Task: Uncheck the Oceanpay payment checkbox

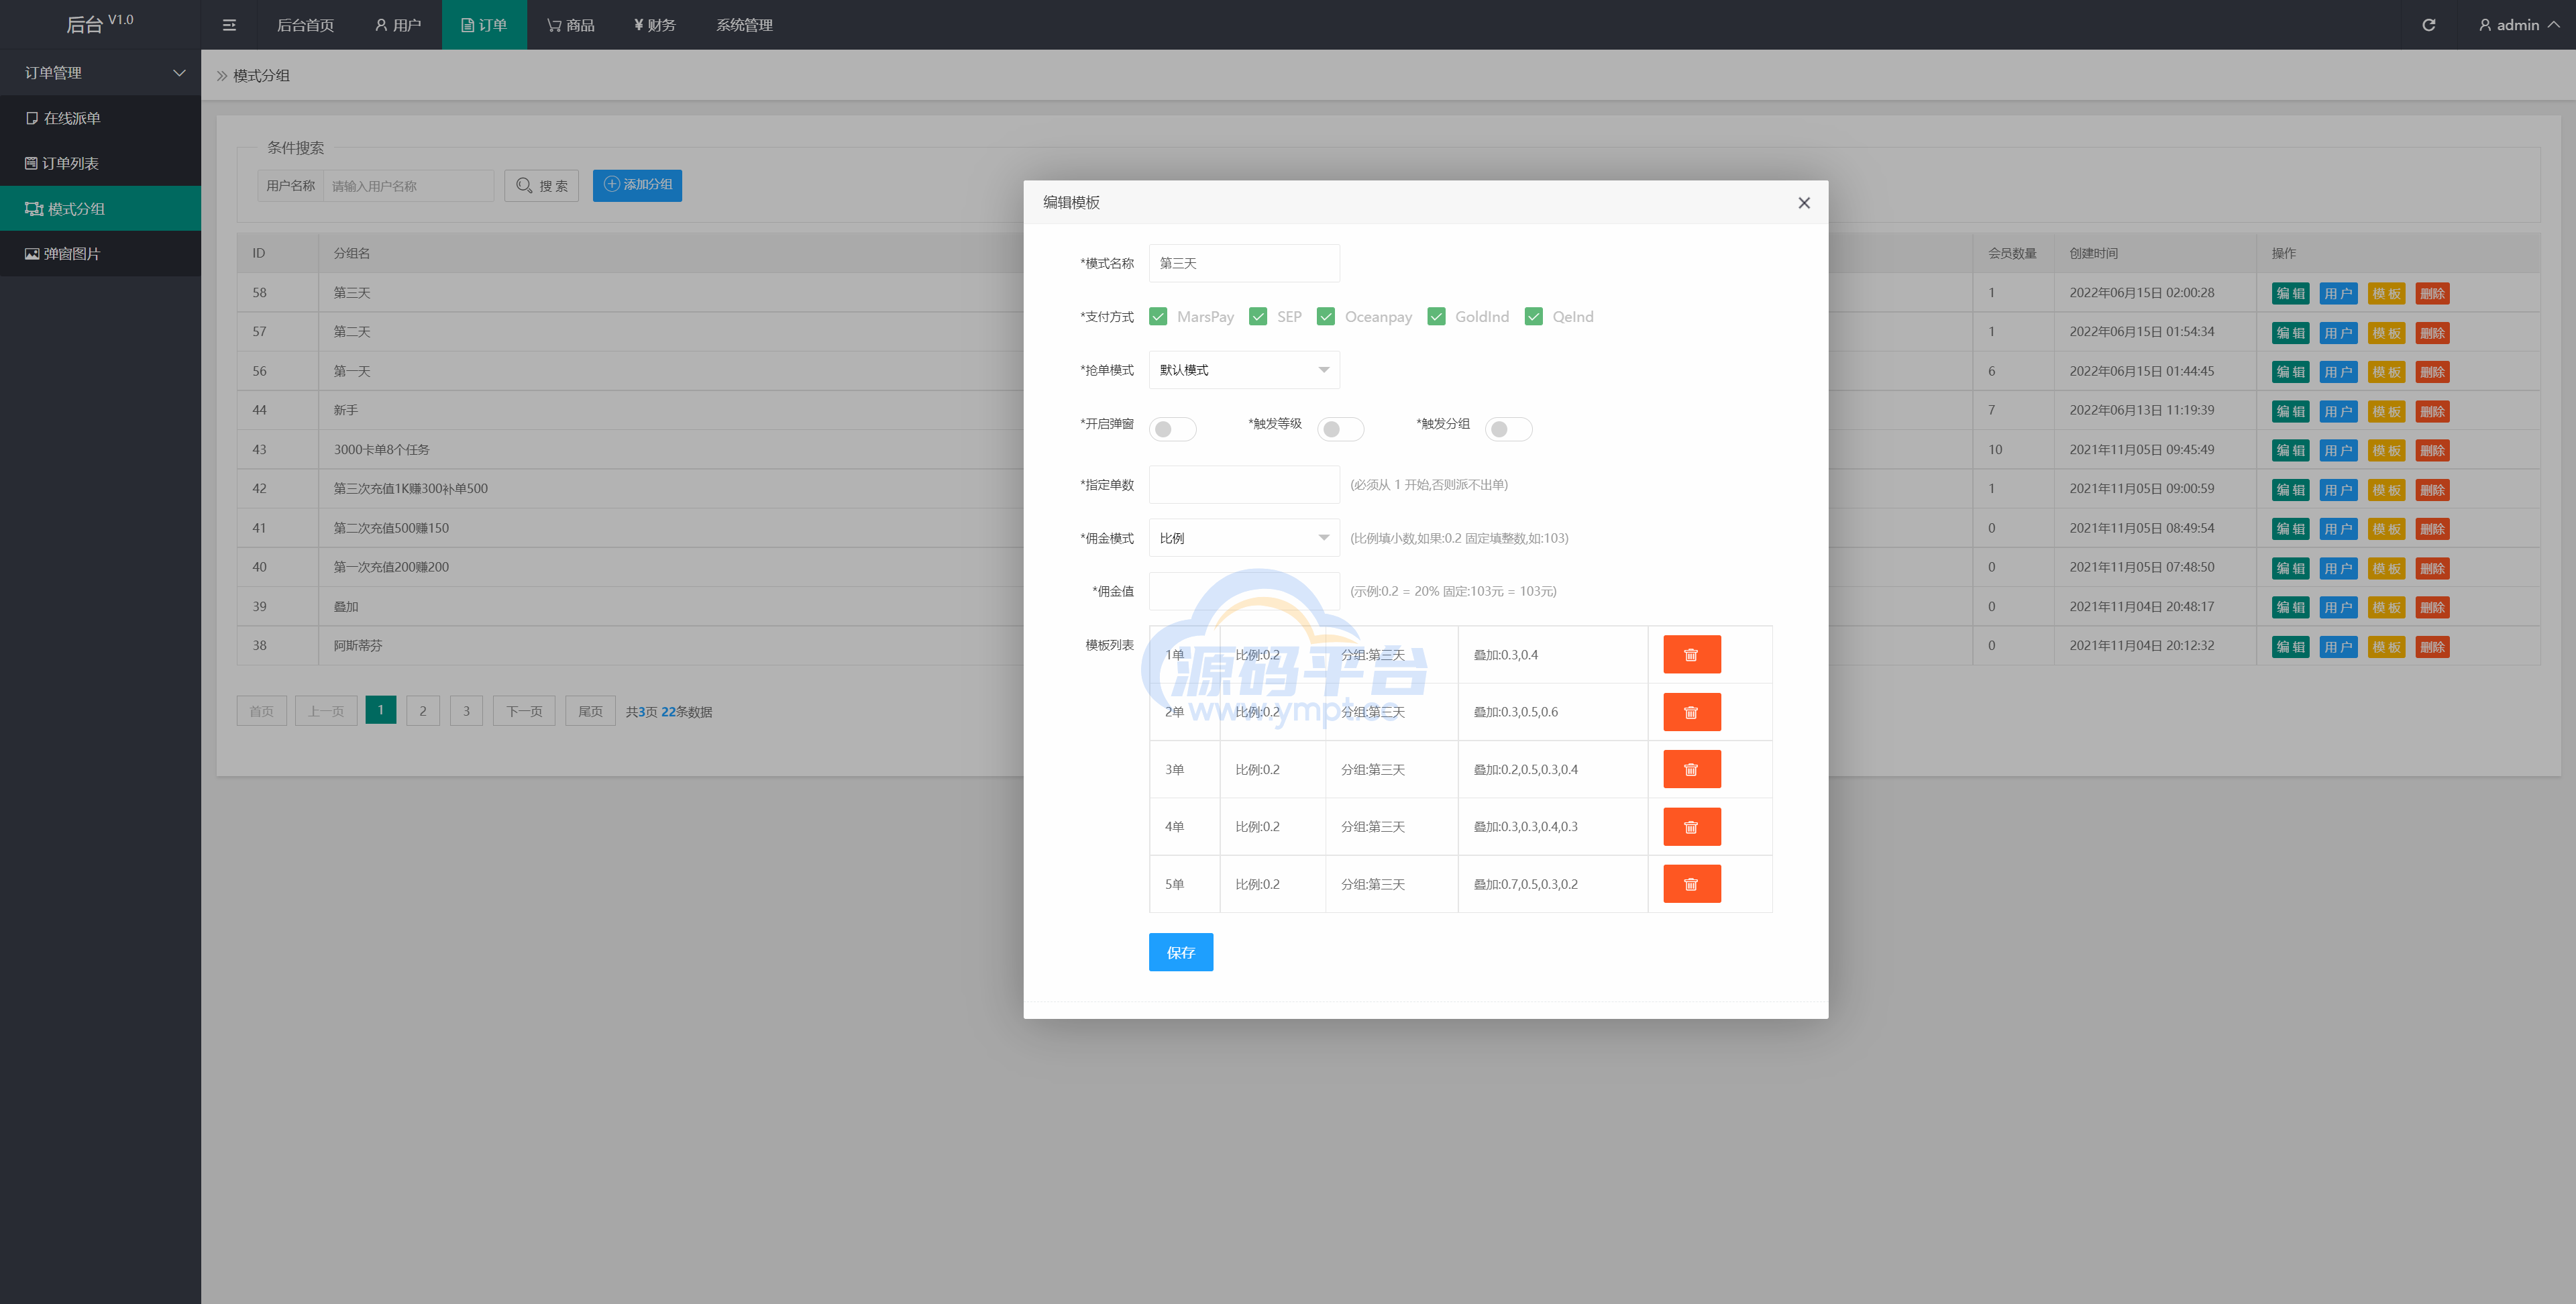Action: coord(1326,317)
